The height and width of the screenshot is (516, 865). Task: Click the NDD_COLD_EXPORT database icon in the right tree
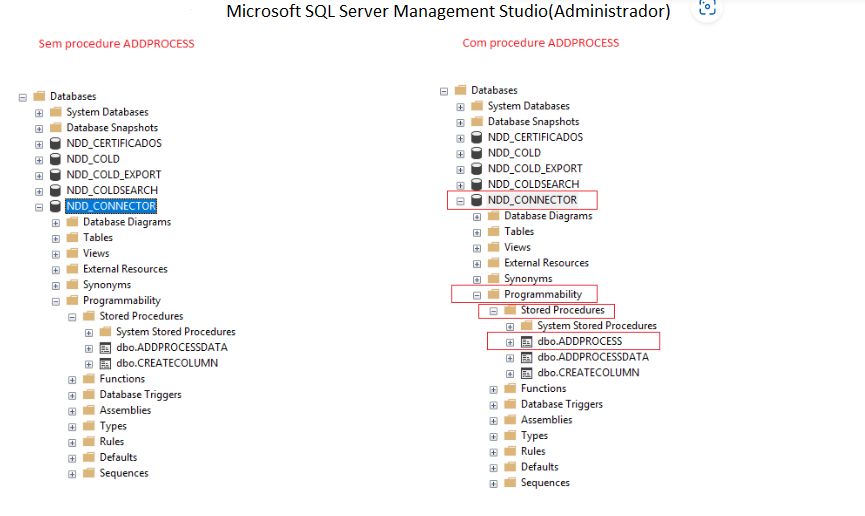pyautogui.click(x=477, y=169)
